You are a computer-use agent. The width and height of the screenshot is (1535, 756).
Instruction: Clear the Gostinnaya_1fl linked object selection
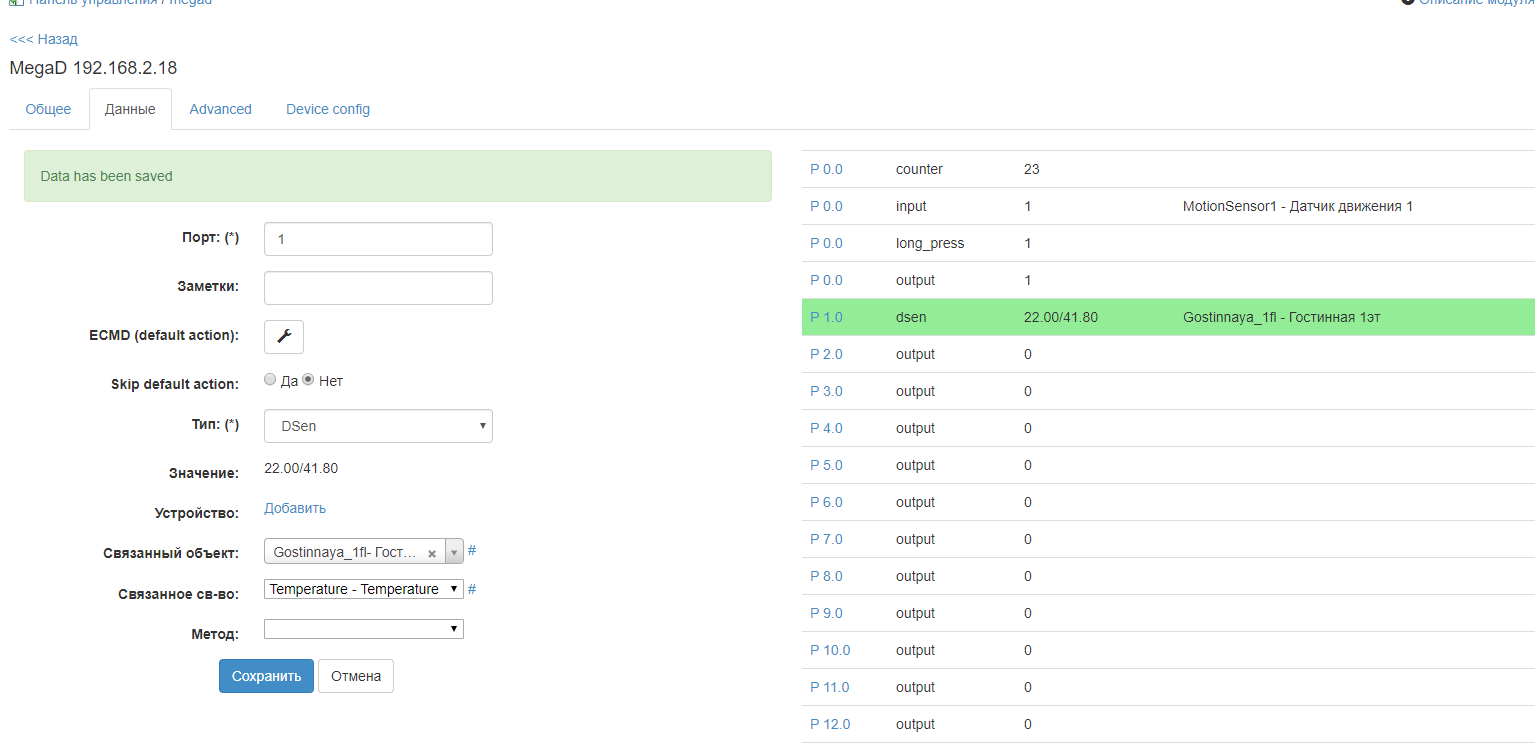[x=432, y=553]
